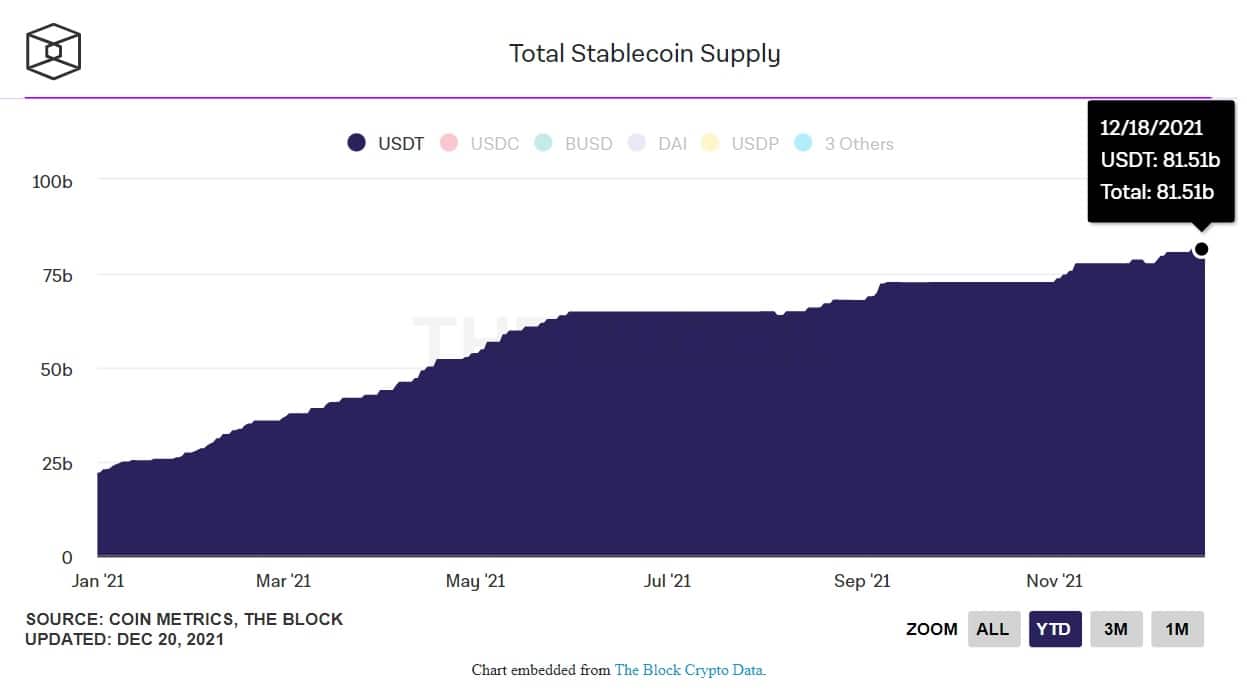Click the 100b y-axis label

[x=53, y=181]
